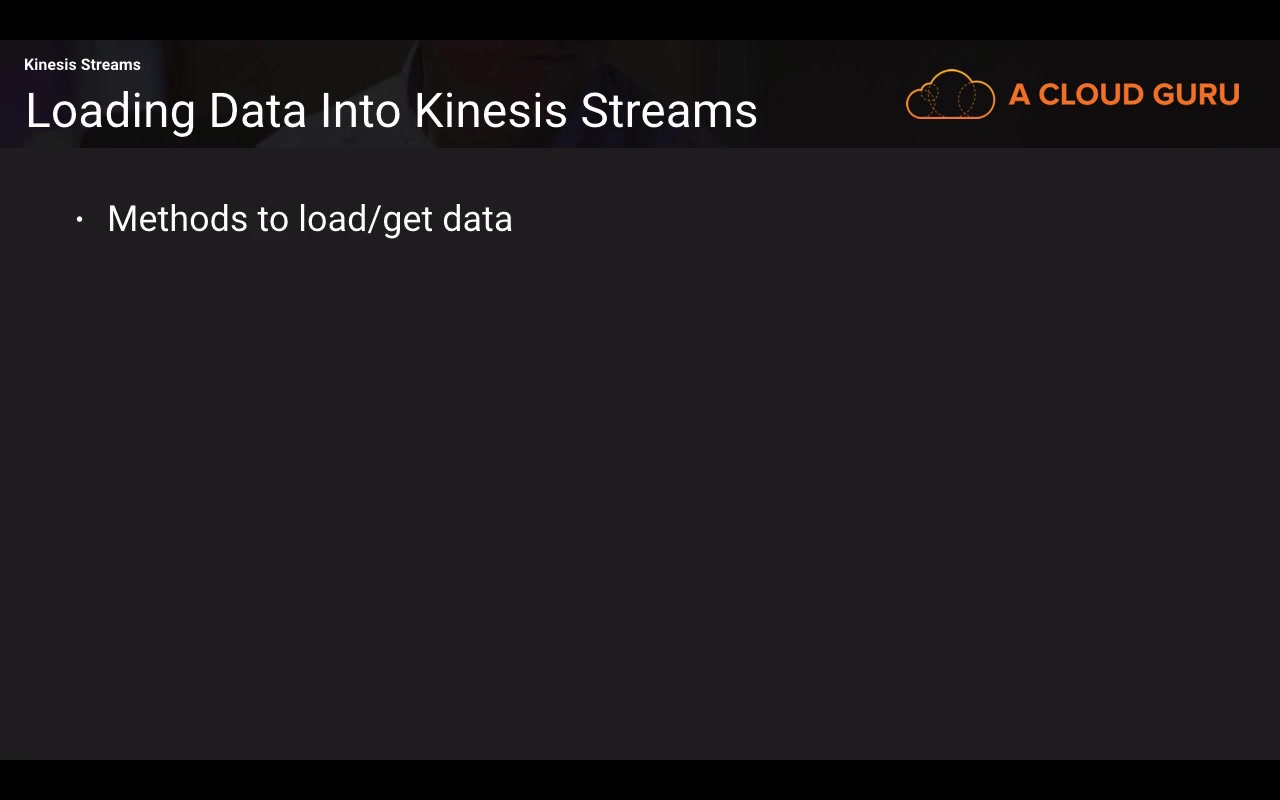1280x800 pixels.
Task: Click the bullet dot before Methods
Action: click(80, 219)
